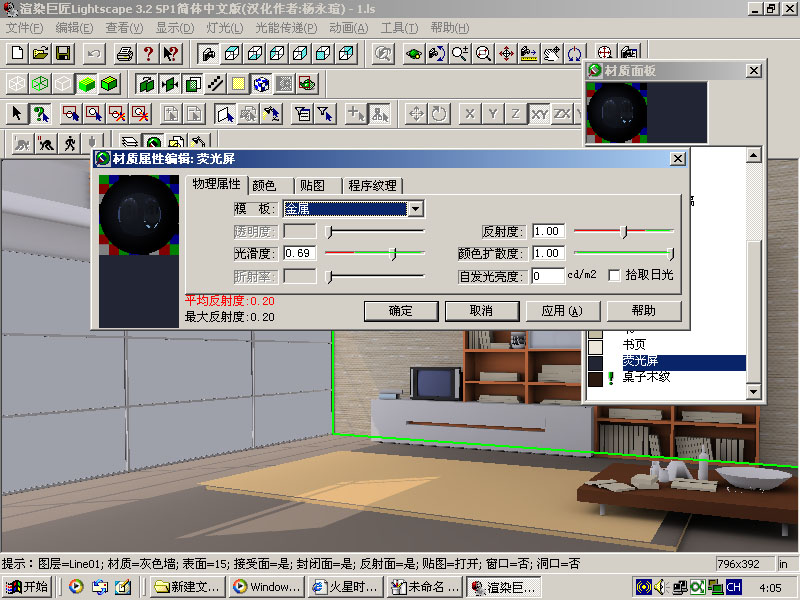Click the Undo arrow toolbar icon
The width and height of the screenshot is (800, 600).
(94, 53)
